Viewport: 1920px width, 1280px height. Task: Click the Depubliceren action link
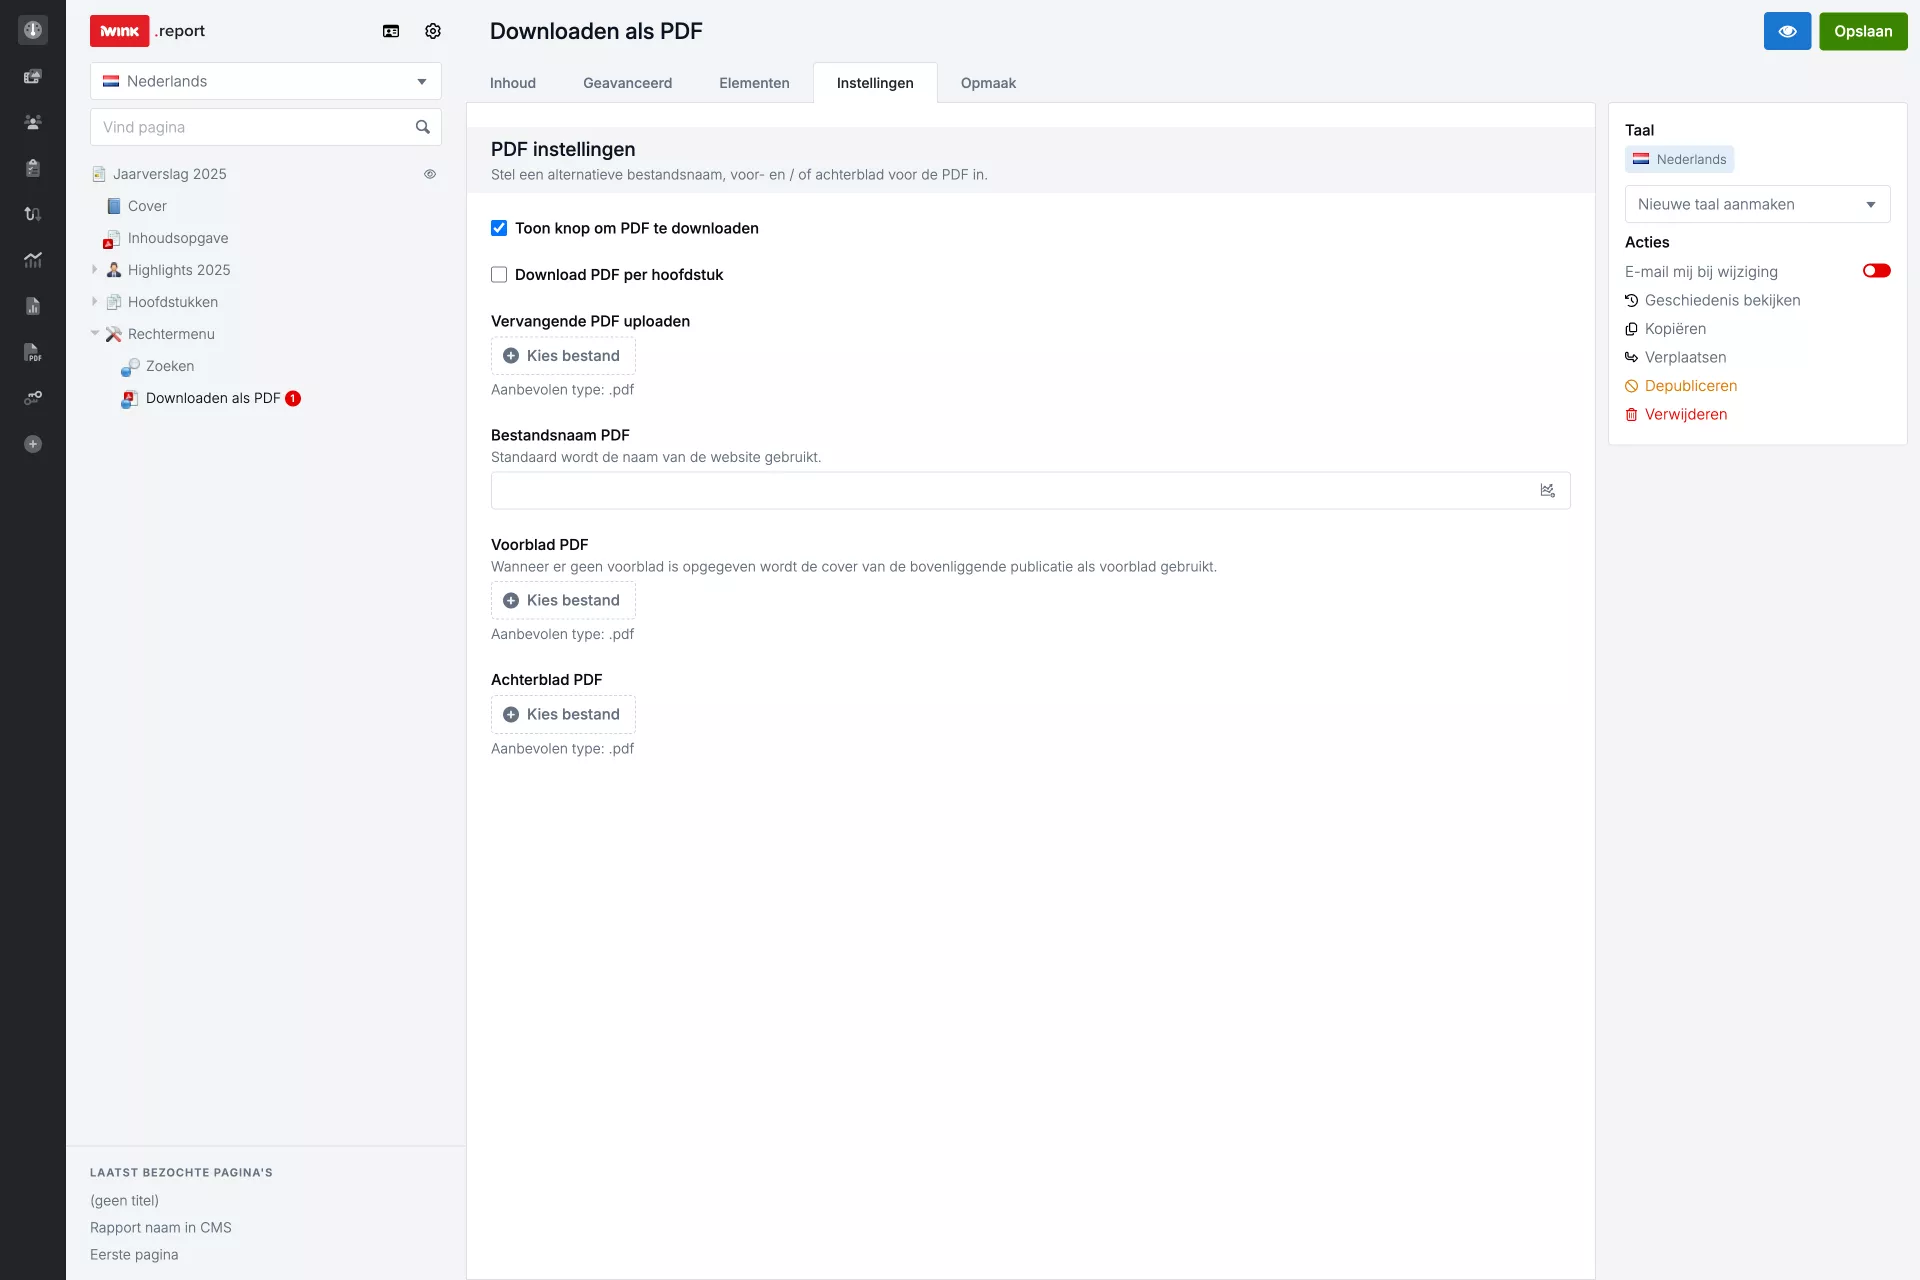click(1690, 386)
